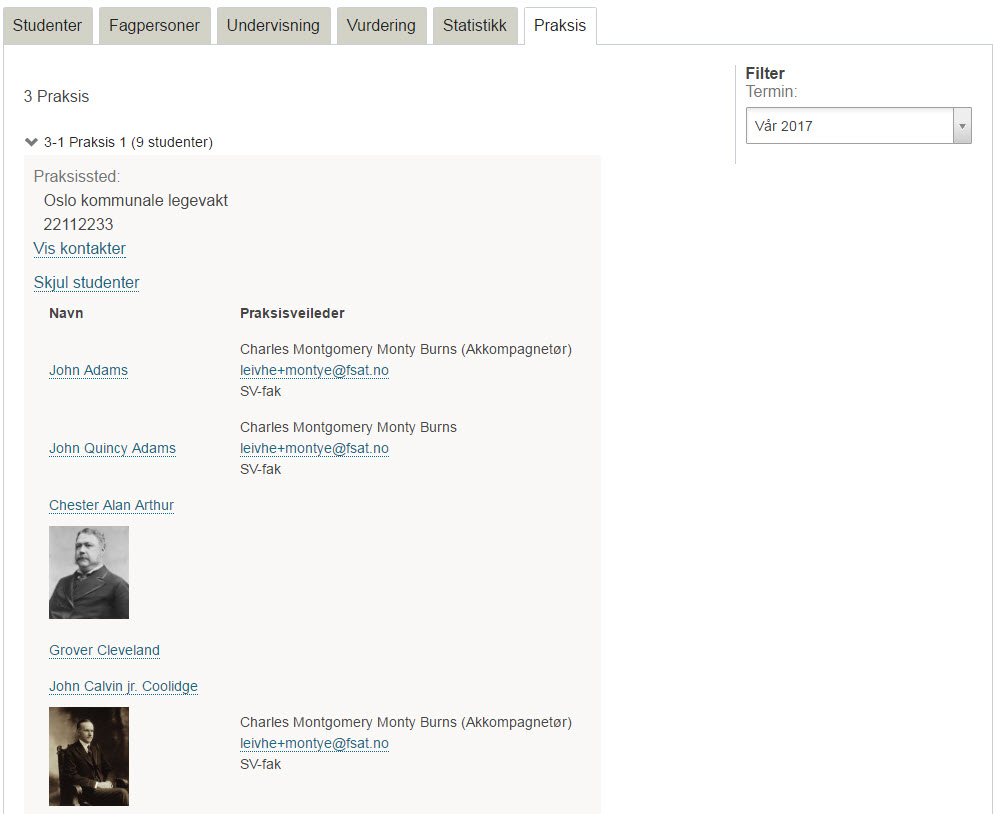The width and height of the screenshot is (994, 814).
Task: Select the Vurdering tab
Action: 381,25
